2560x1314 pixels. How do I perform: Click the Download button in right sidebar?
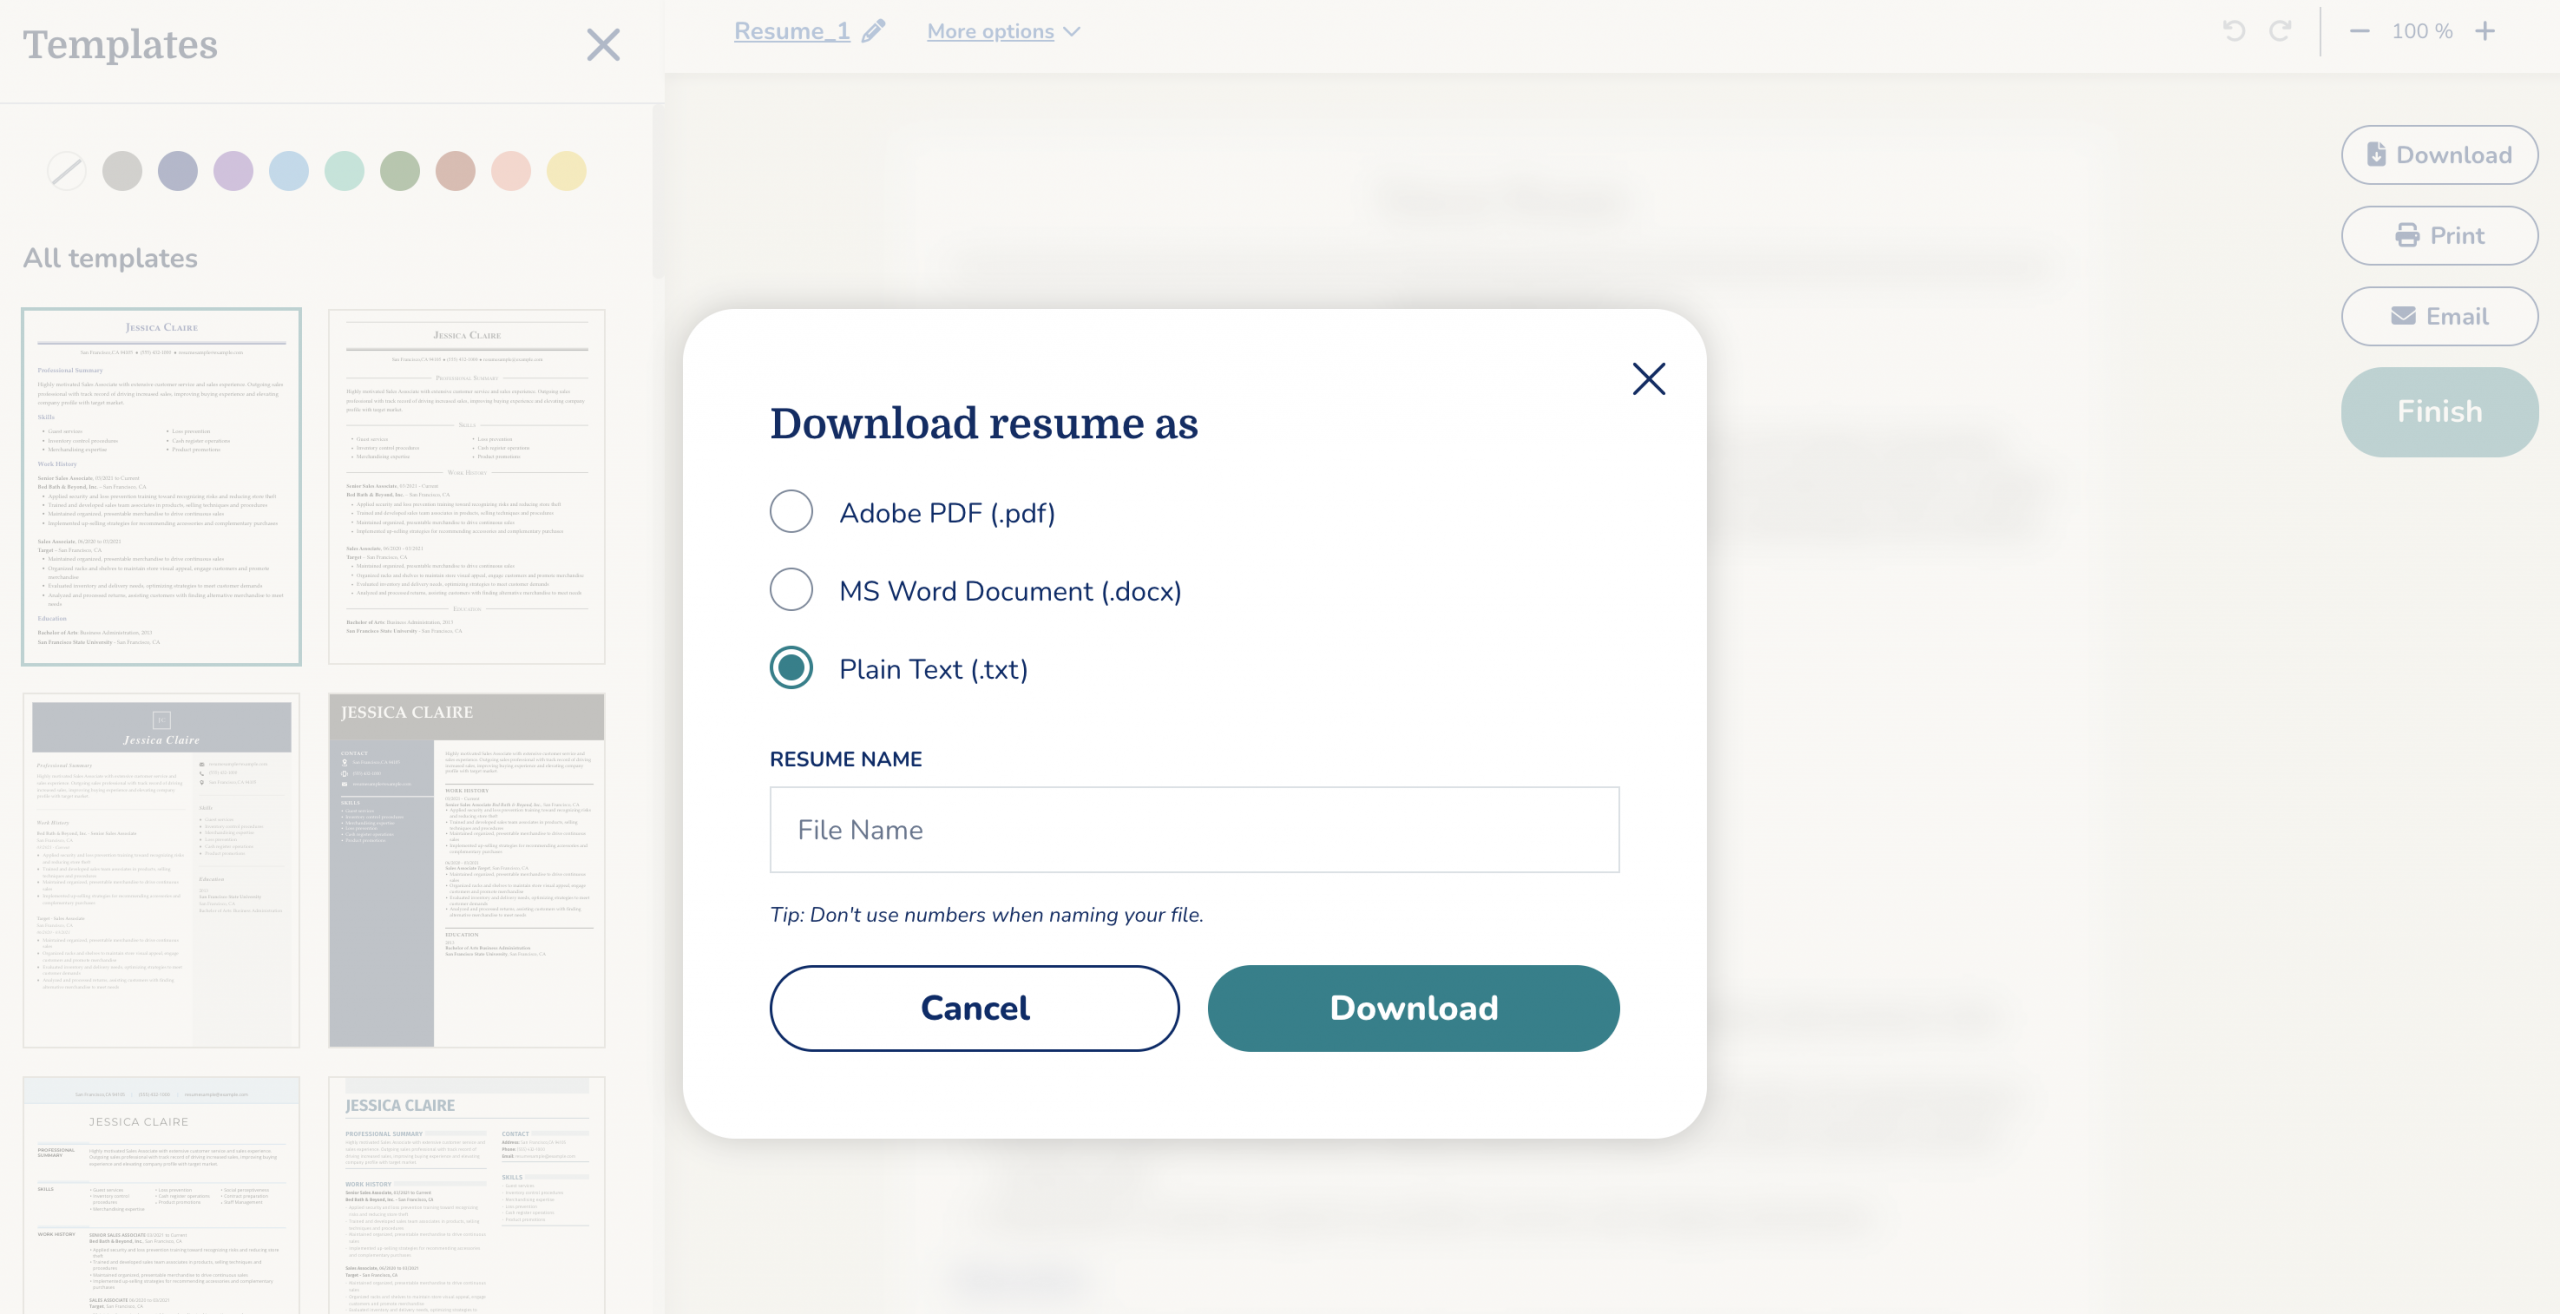click(x=2439, y=155)
